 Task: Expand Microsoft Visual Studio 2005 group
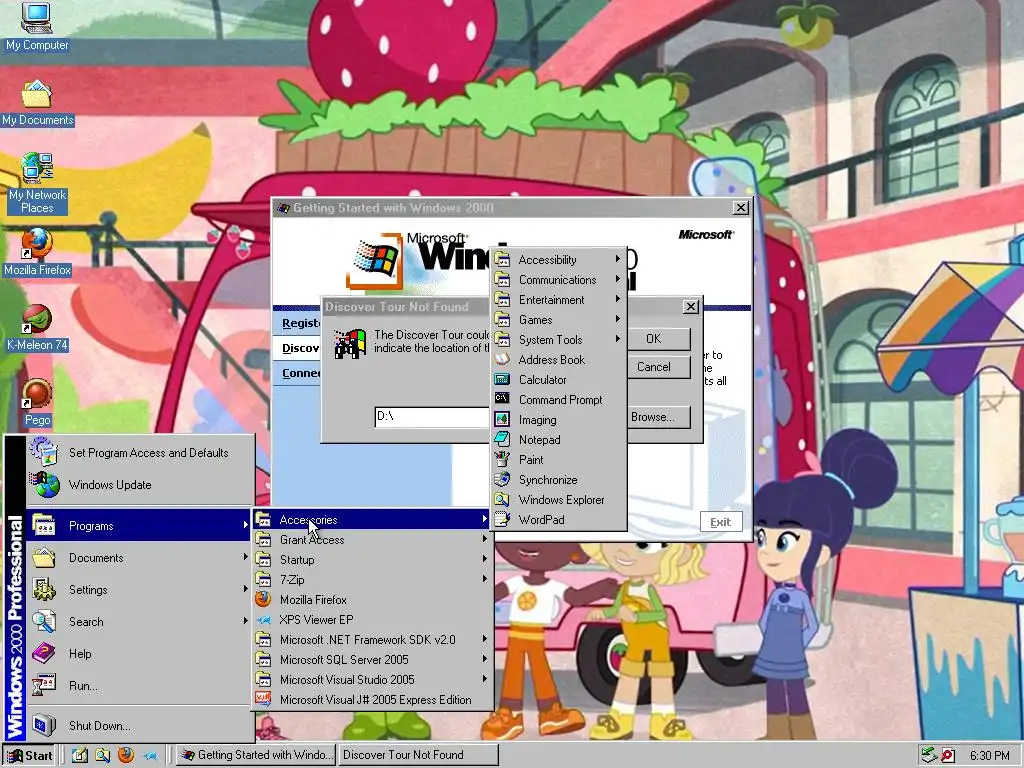pos(372,680)
